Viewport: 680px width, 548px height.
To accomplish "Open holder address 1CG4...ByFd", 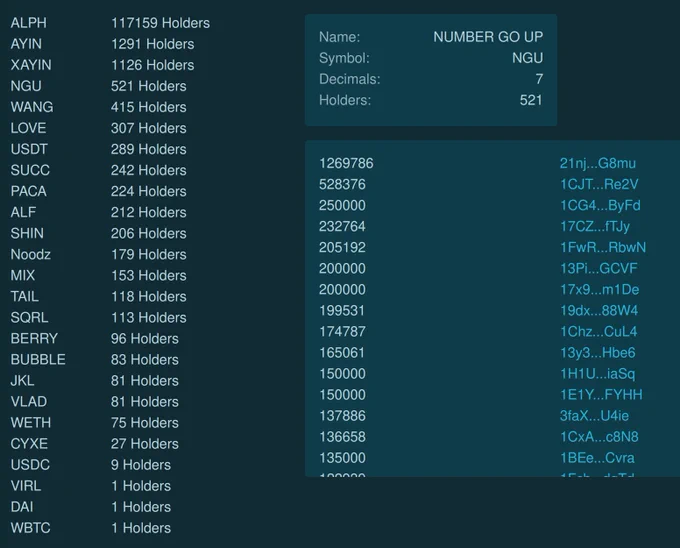I will 600,205.
